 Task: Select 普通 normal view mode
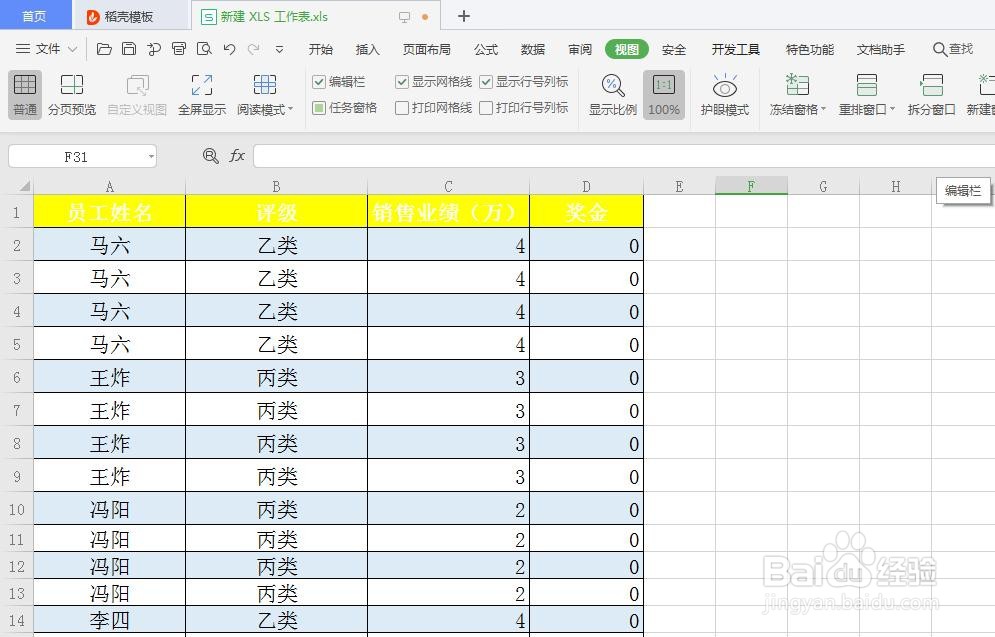click(x=23, y=95)
